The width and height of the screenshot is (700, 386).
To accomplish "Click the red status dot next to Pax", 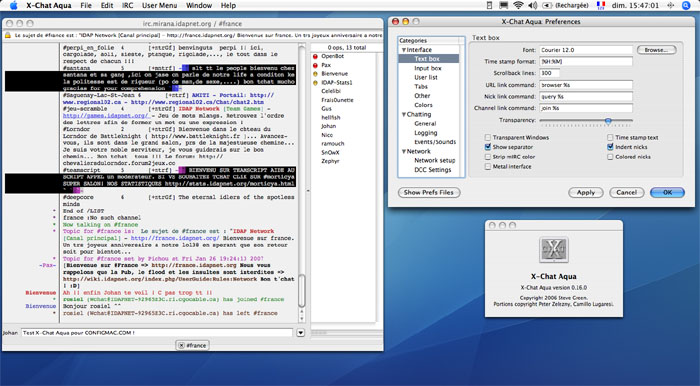I will 315,65.
